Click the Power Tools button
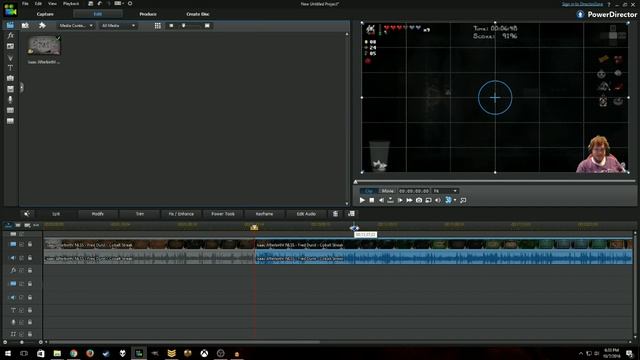640x360 pixels. (x=223, y=213)
